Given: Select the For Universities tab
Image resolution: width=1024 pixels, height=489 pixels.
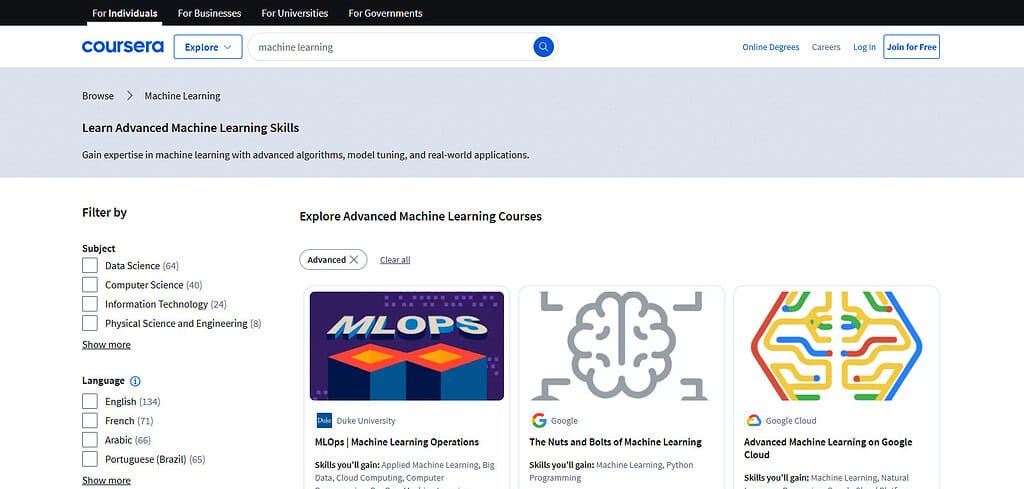Looking at the screenshot, I should [x=295, y=13].
